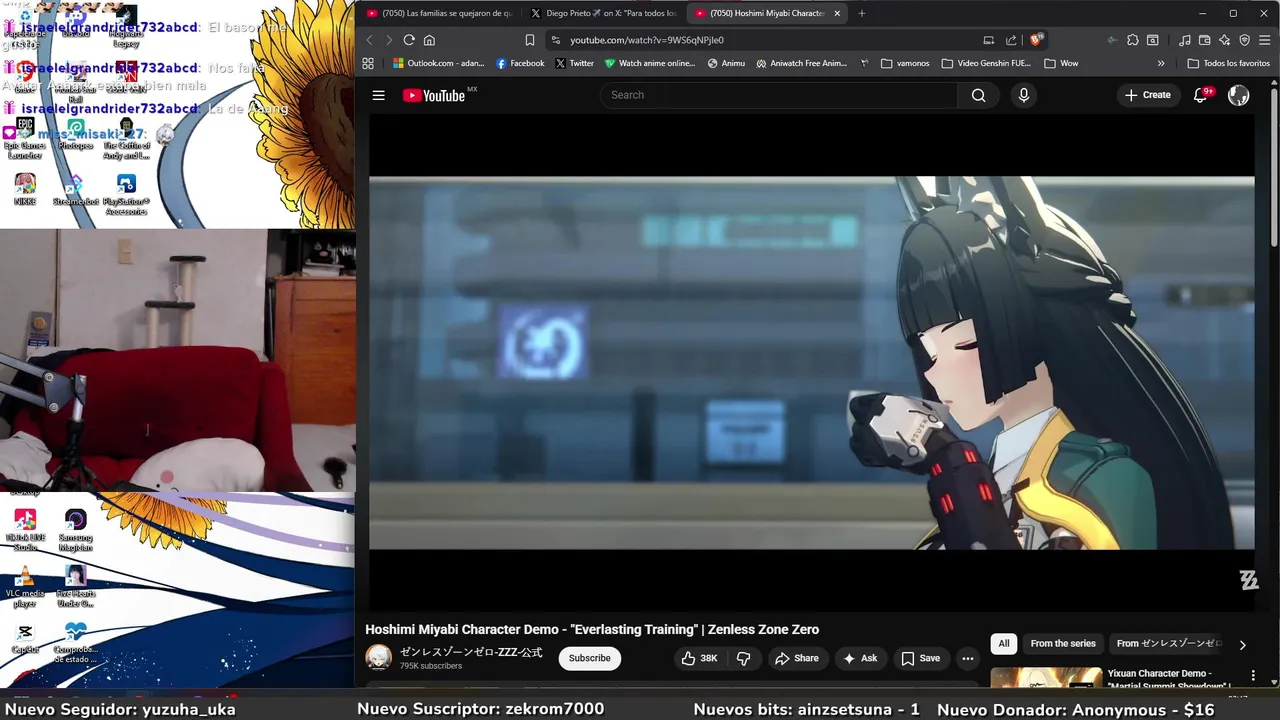Open the Wow bookmarks folder
1280x720 pixels.
click(1061, 63)
